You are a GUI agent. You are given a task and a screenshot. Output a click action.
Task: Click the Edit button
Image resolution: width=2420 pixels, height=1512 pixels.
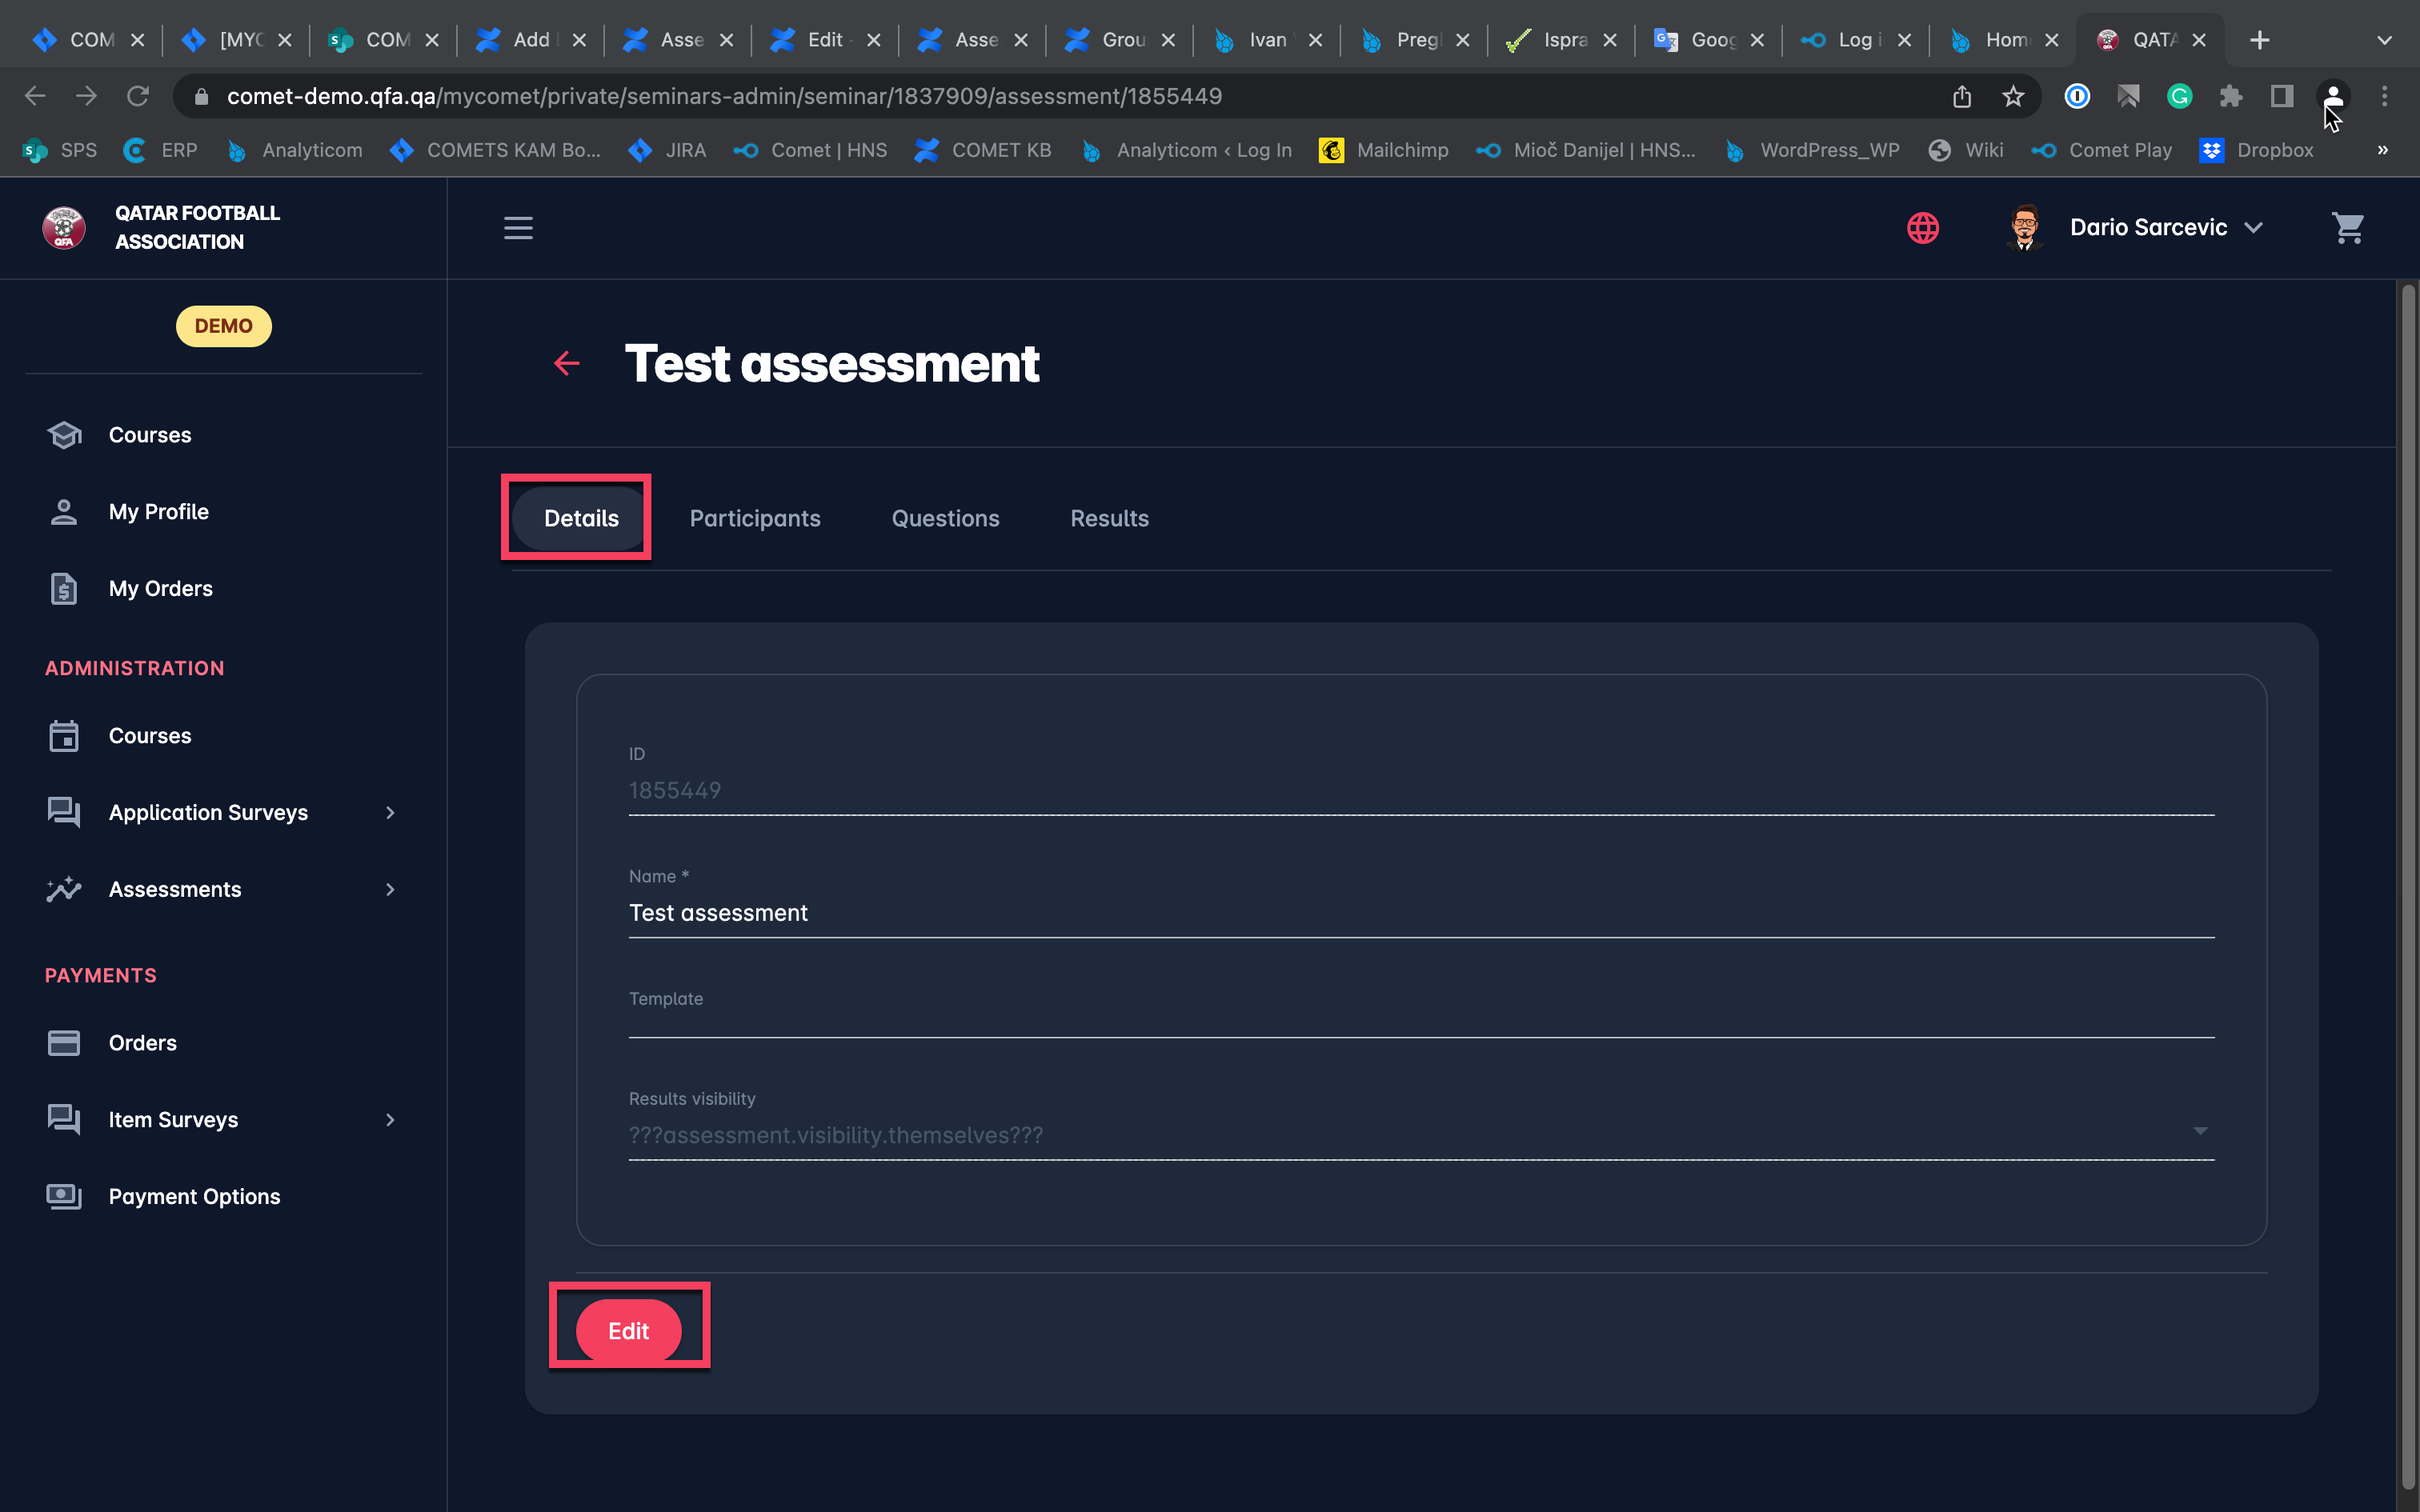coord(628,1331)
